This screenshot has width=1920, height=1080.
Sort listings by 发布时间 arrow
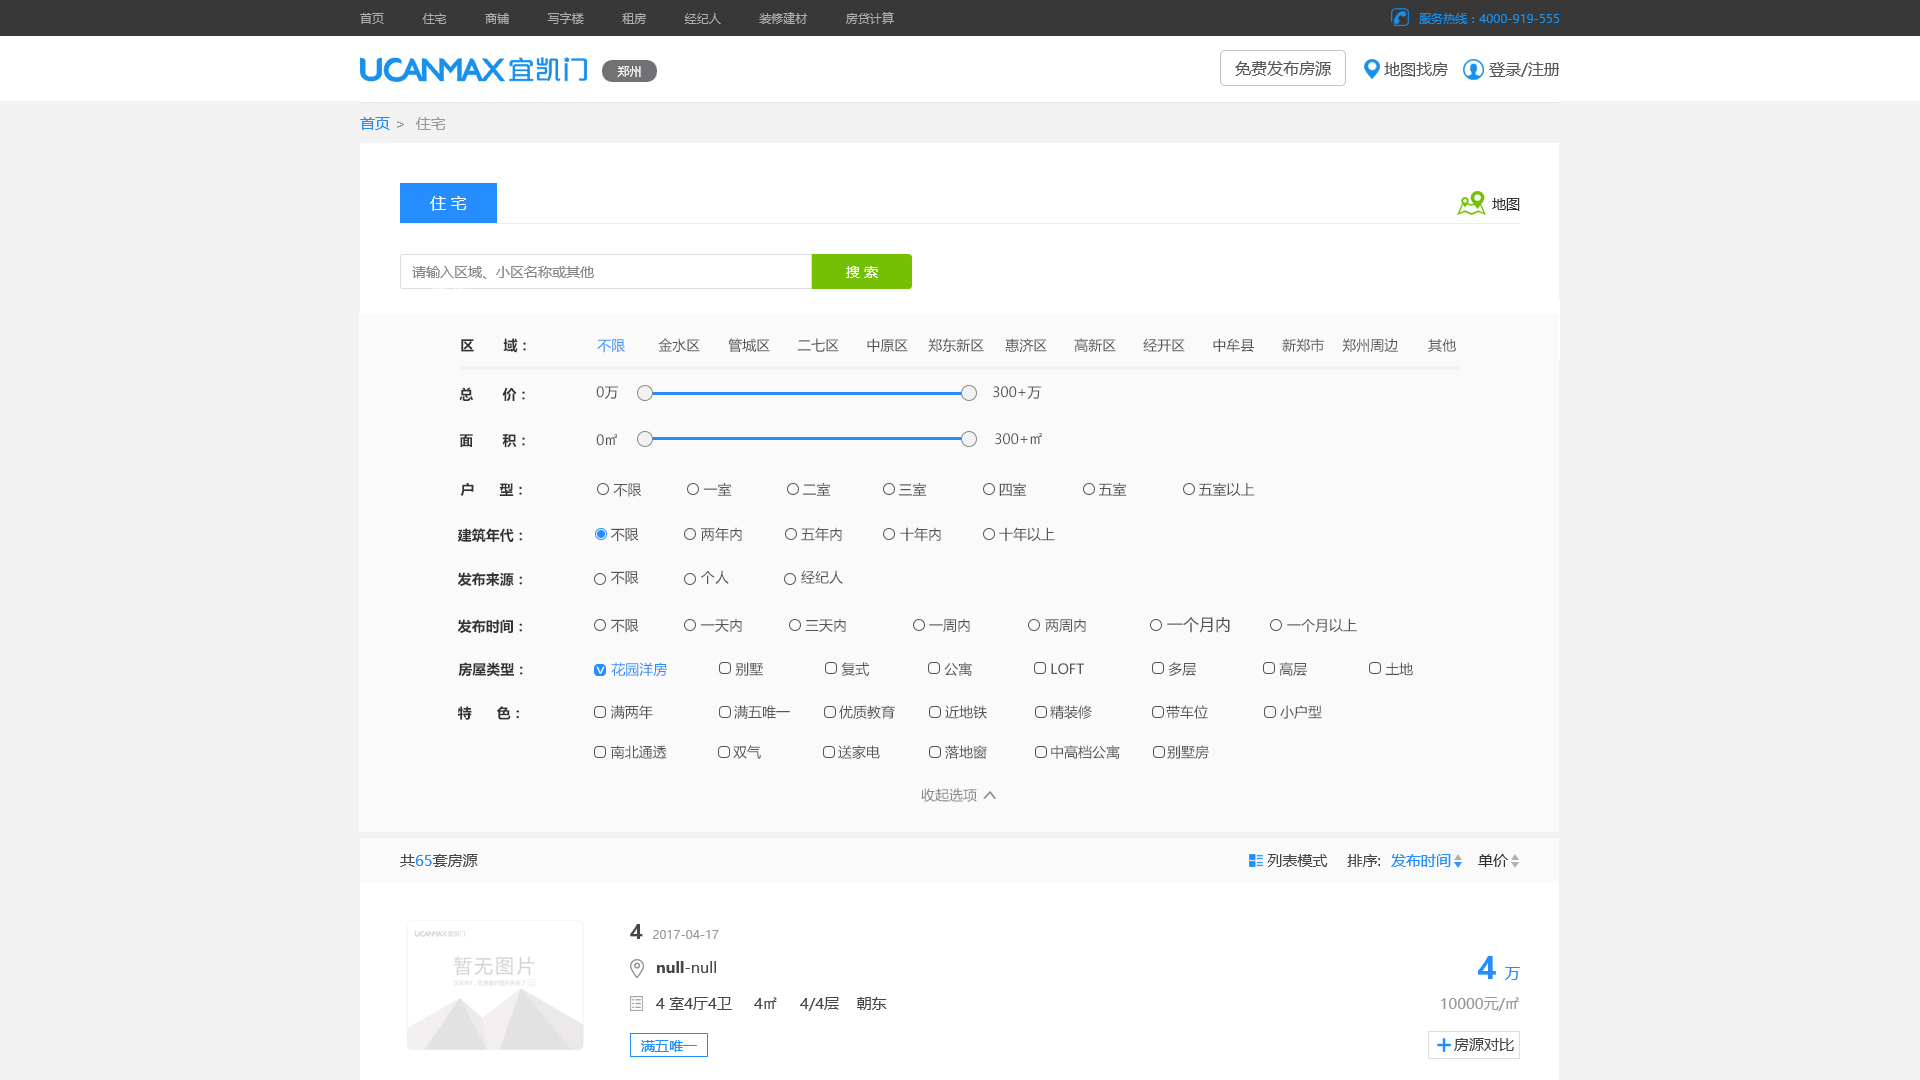click(x=1458, y=861)
